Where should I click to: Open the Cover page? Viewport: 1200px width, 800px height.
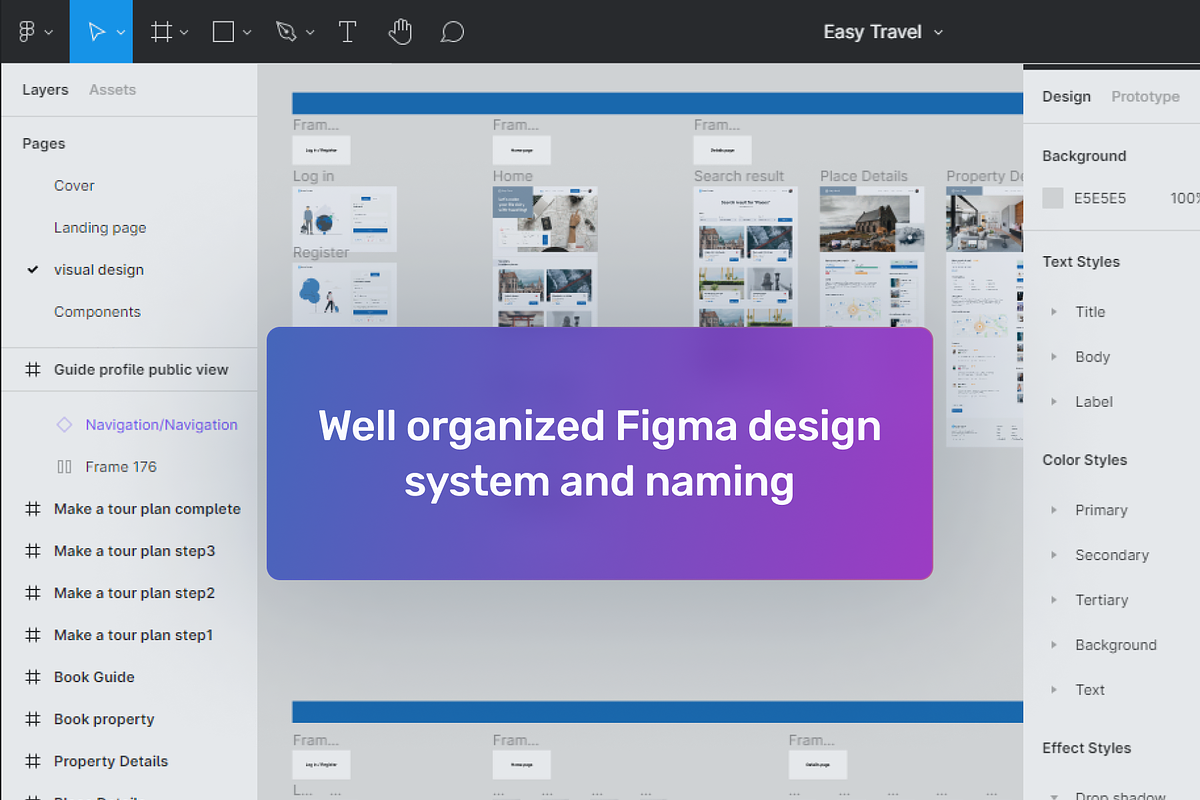74,186
